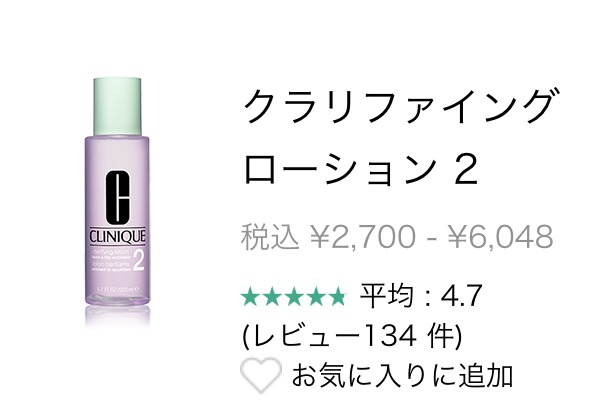Click the black C emblem on bottle
The height and width of the screenshot is (412, 614).
tap(117, 198)
